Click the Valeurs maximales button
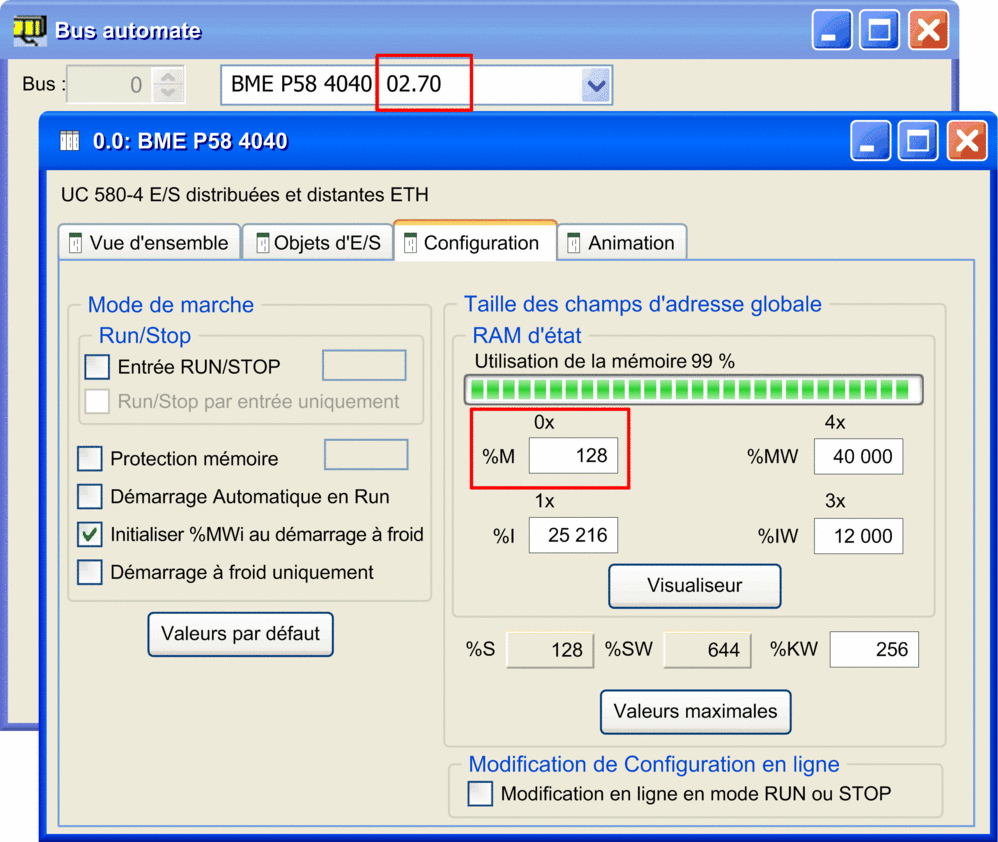Image resolution: width=998 pixels, height=842 pixels. 696,712
